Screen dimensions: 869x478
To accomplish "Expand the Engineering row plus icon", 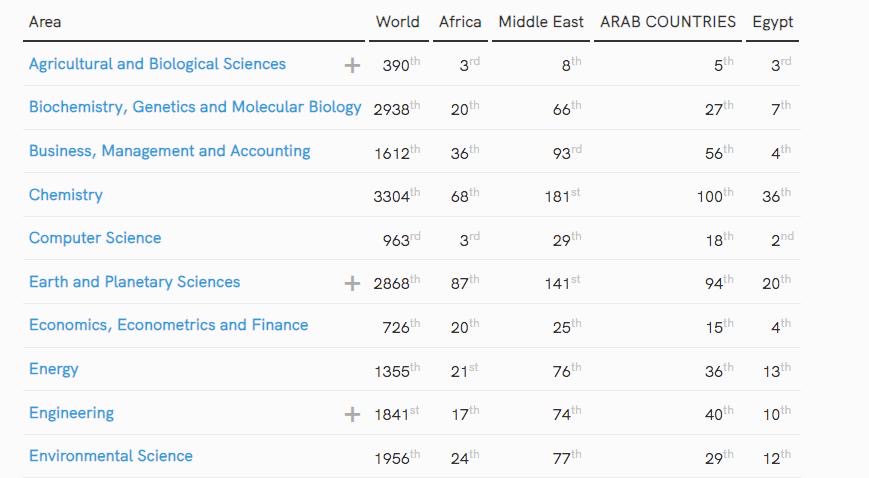I will [x=352, y=414].
